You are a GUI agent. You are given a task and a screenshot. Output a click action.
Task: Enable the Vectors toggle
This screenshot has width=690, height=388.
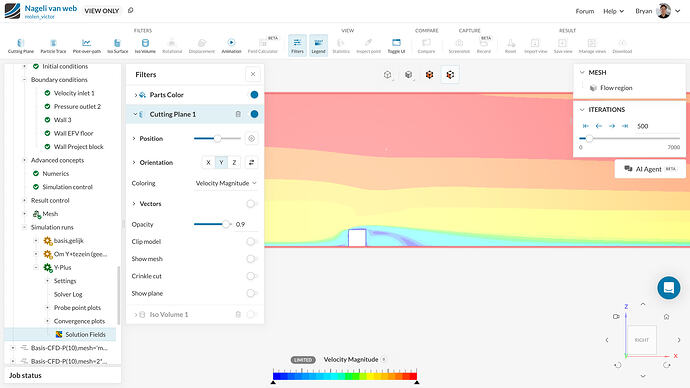pyautogui.click(x=251, y=204)
